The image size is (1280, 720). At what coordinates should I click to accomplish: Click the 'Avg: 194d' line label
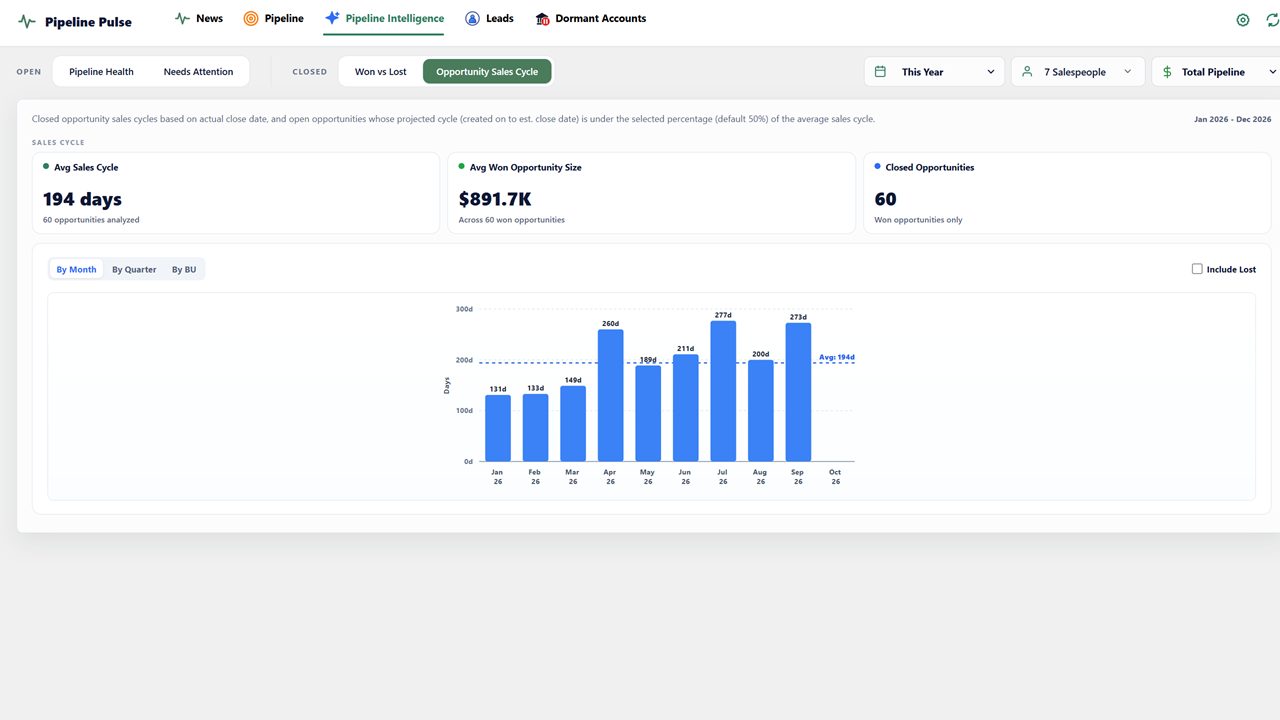pos(837,357)
